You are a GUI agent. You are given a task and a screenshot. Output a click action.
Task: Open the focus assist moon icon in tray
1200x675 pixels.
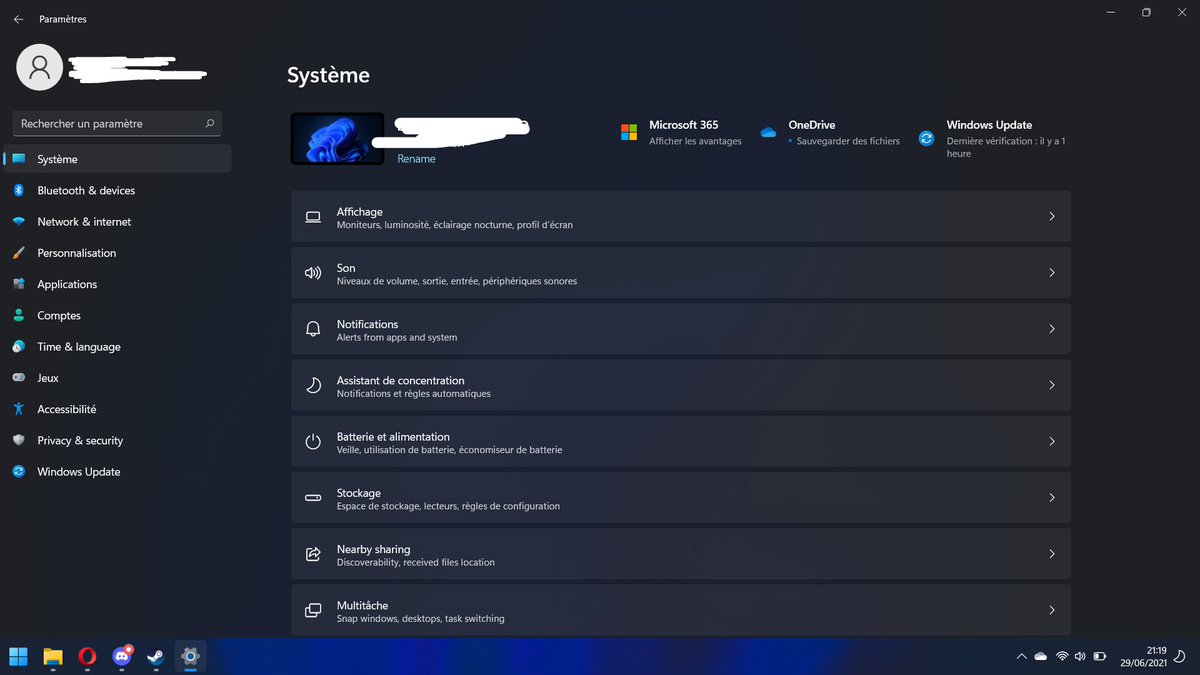tap(1179, 657)
